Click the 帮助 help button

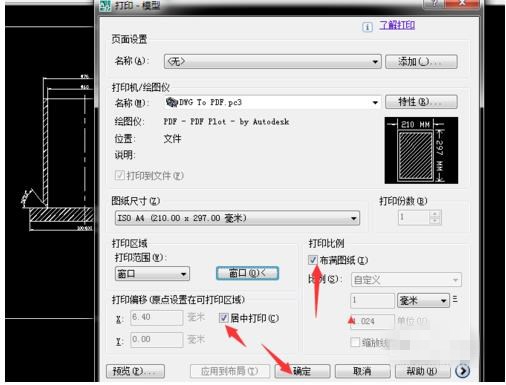click(422, 371)
